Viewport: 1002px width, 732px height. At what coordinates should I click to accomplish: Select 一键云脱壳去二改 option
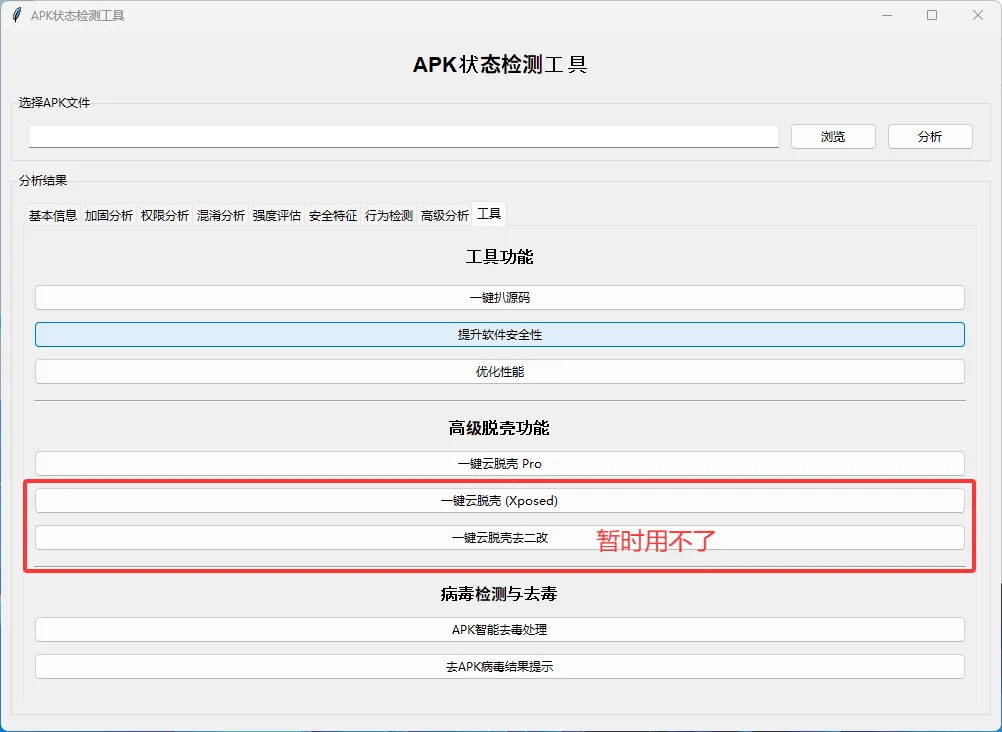click(500, 537)
